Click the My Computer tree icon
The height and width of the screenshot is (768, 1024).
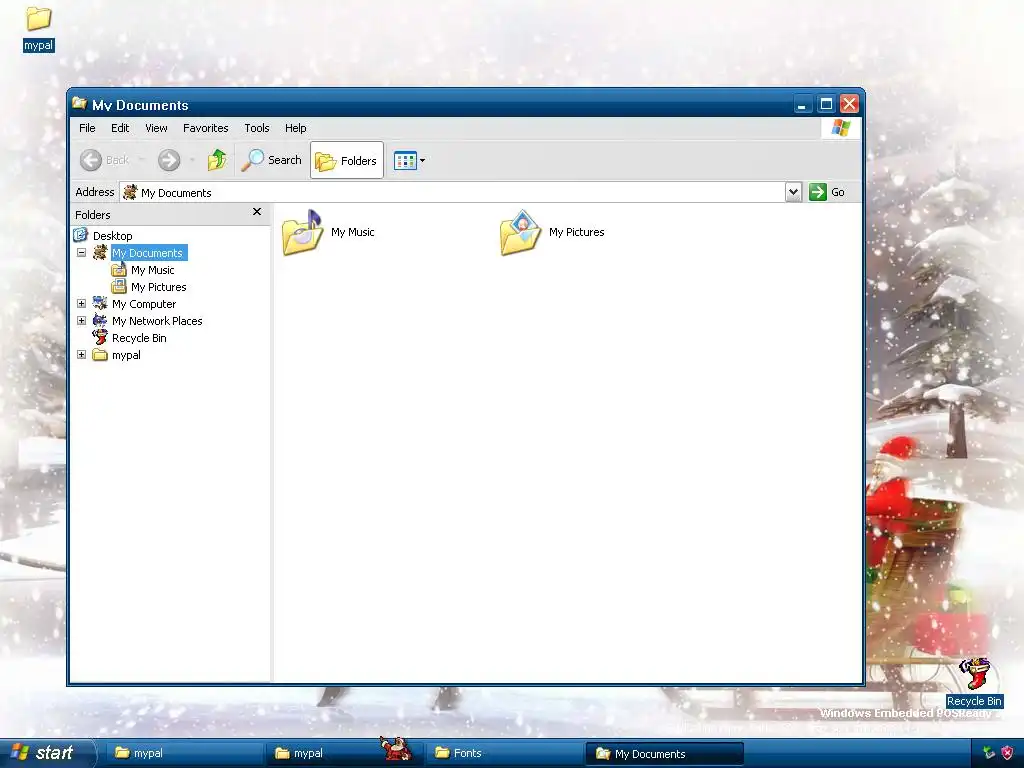[100, 303]
